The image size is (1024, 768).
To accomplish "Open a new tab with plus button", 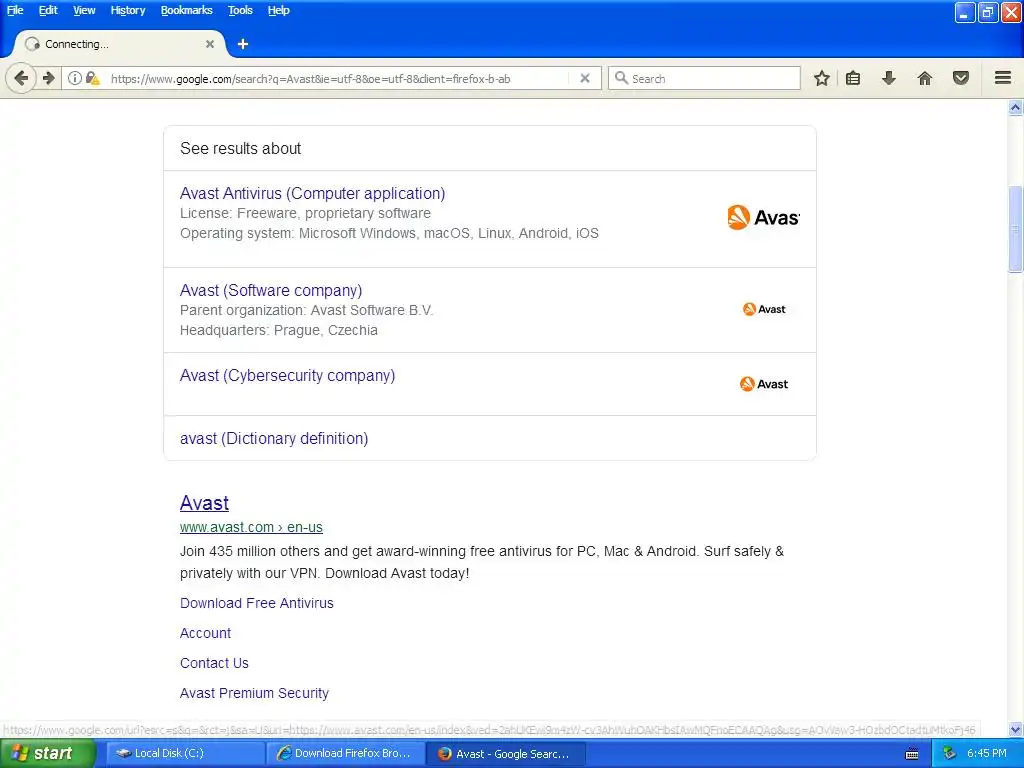I will click(243, 44).
